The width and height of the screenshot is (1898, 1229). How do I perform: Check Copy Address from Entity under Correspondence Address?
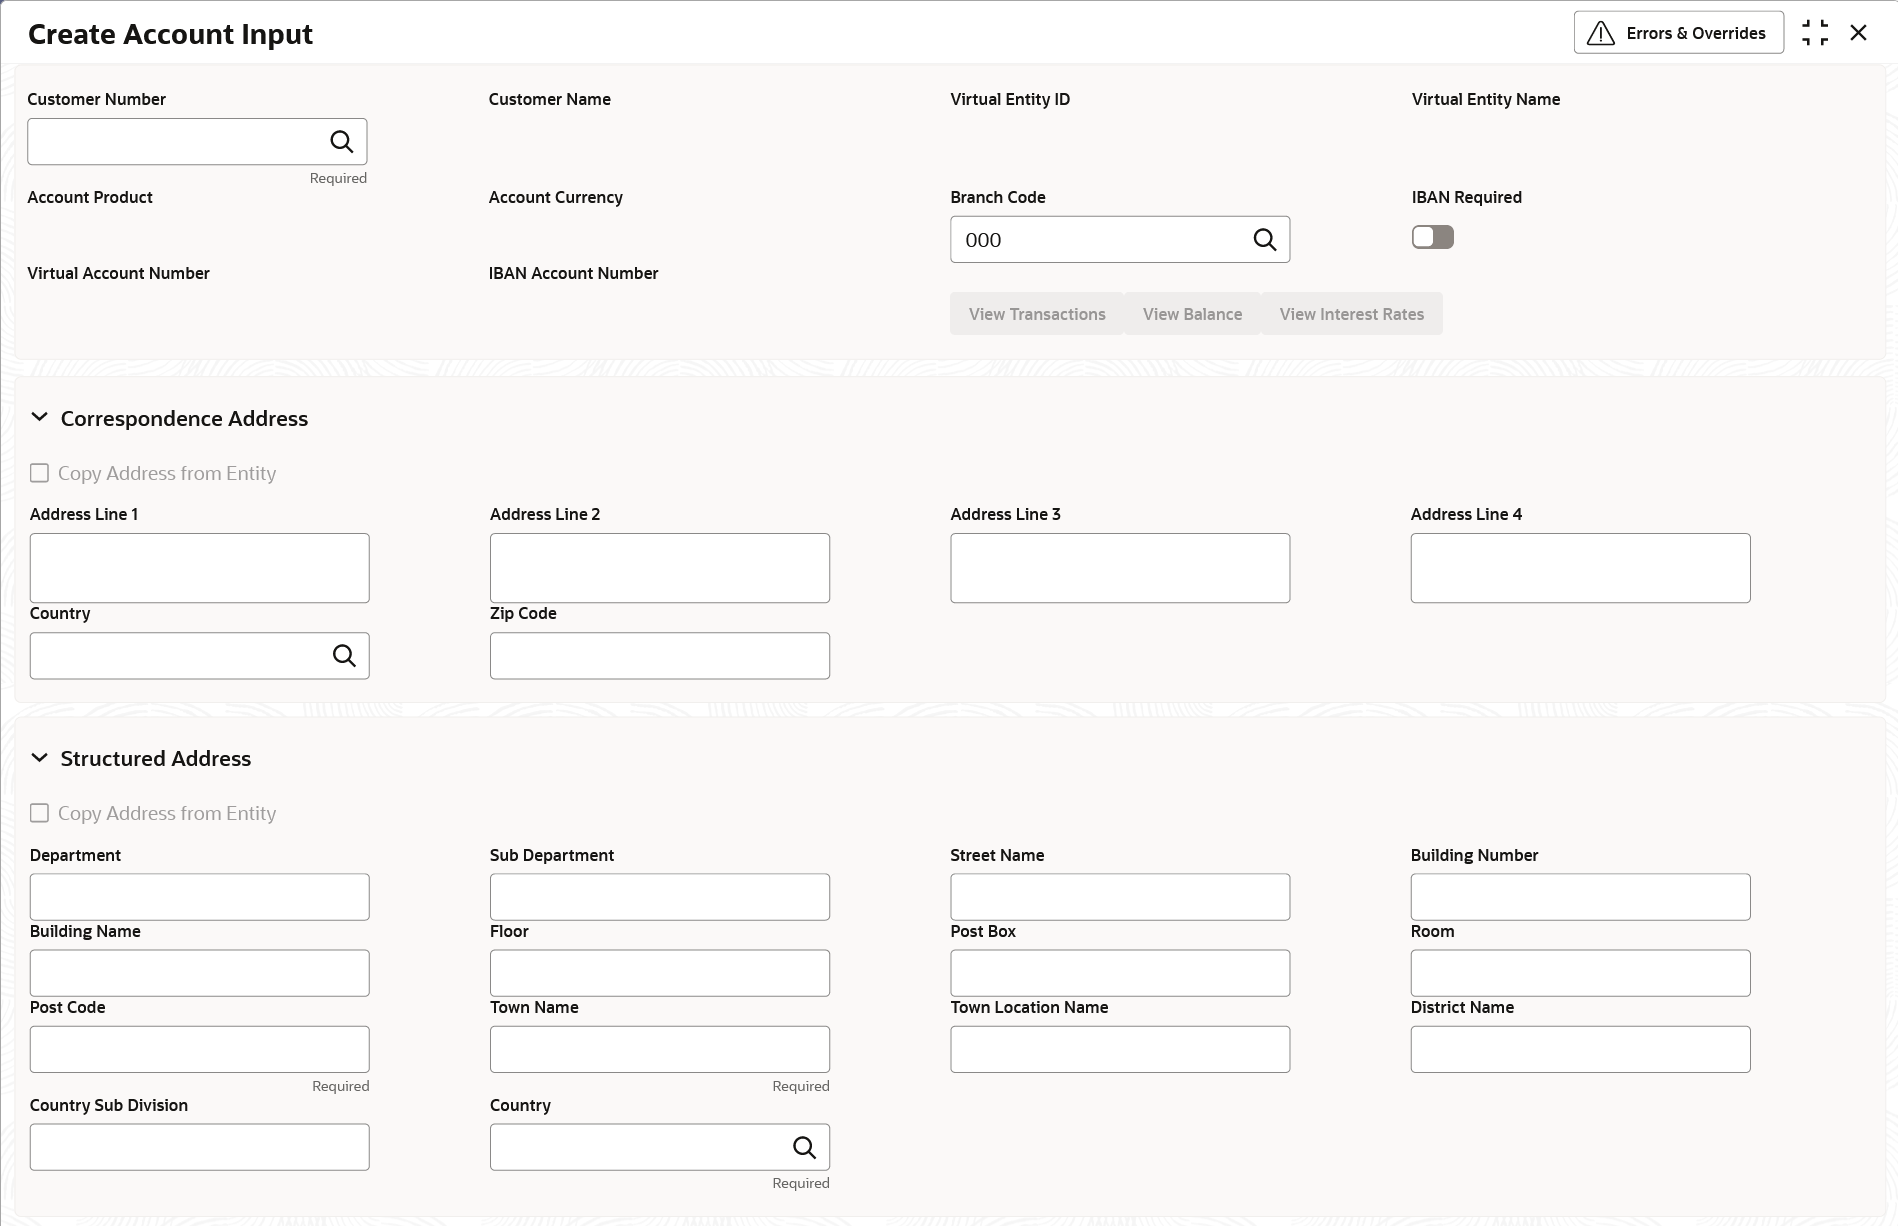(x=39, y=473)
